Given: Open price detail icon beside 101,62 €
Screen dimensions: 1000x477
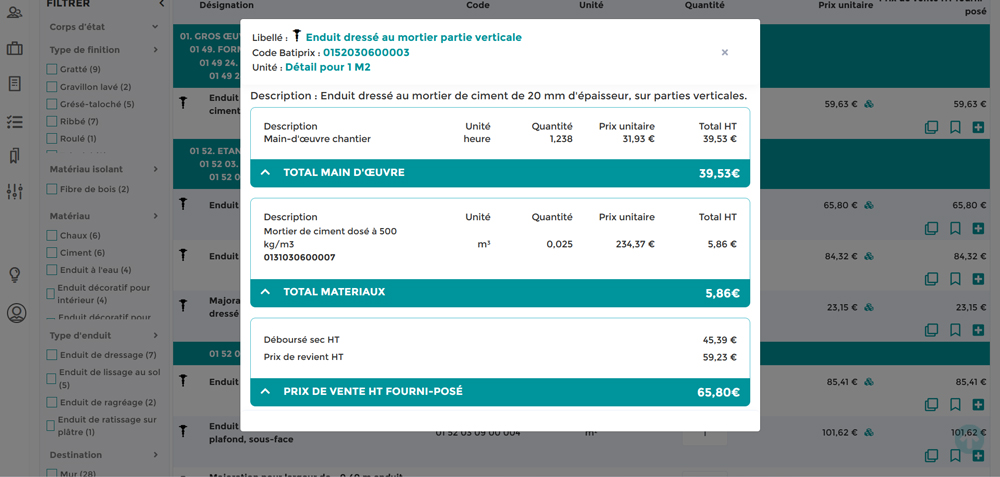Looking at the screenshot, I should pyautogui.click(x=869, y=432).
